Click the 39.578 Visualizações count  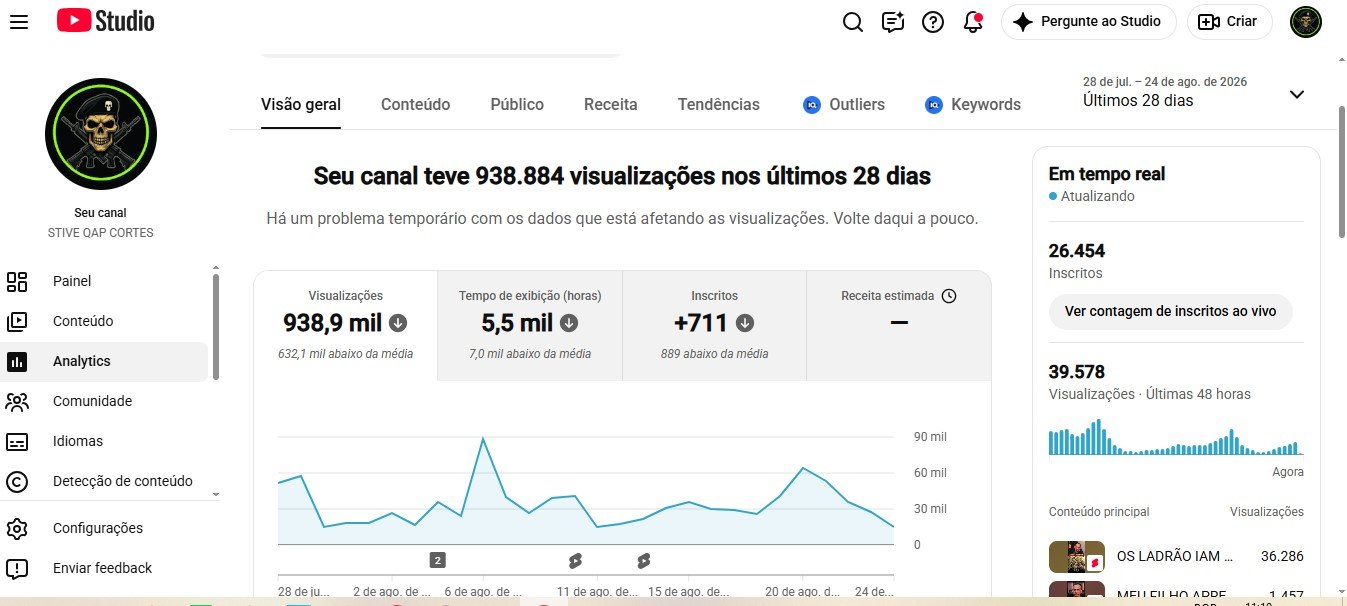coord(1077,372)
